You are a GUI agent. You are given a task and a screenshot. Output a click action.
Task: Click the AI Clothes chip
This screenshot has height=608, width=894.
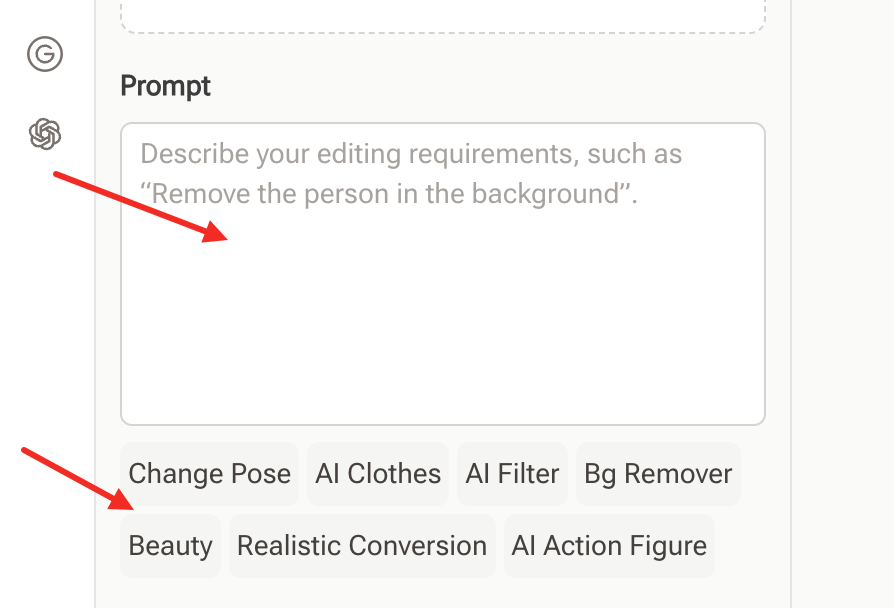377,473
